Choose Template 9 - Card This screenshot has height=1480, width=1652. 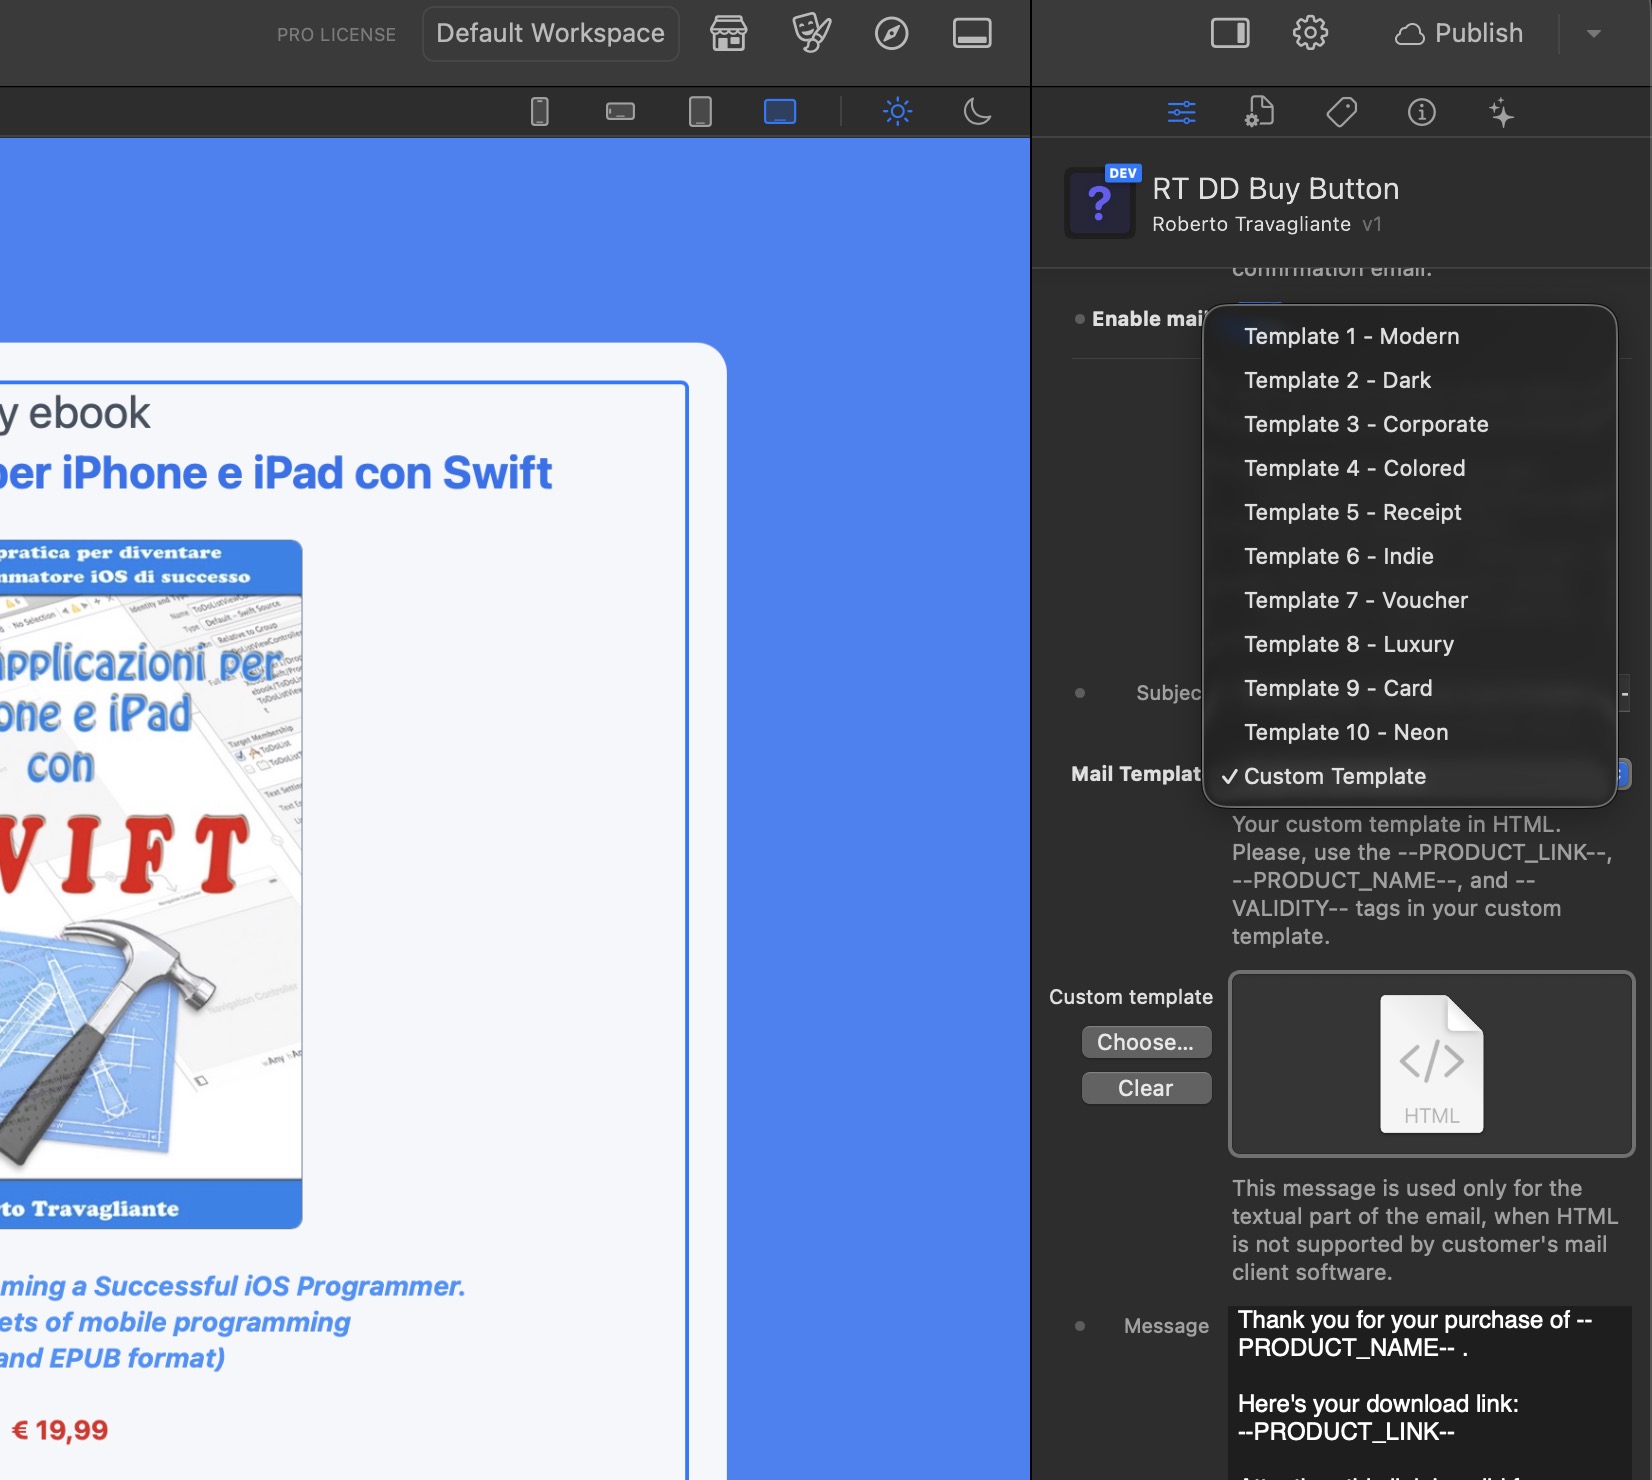click(x=1410, y=688)
